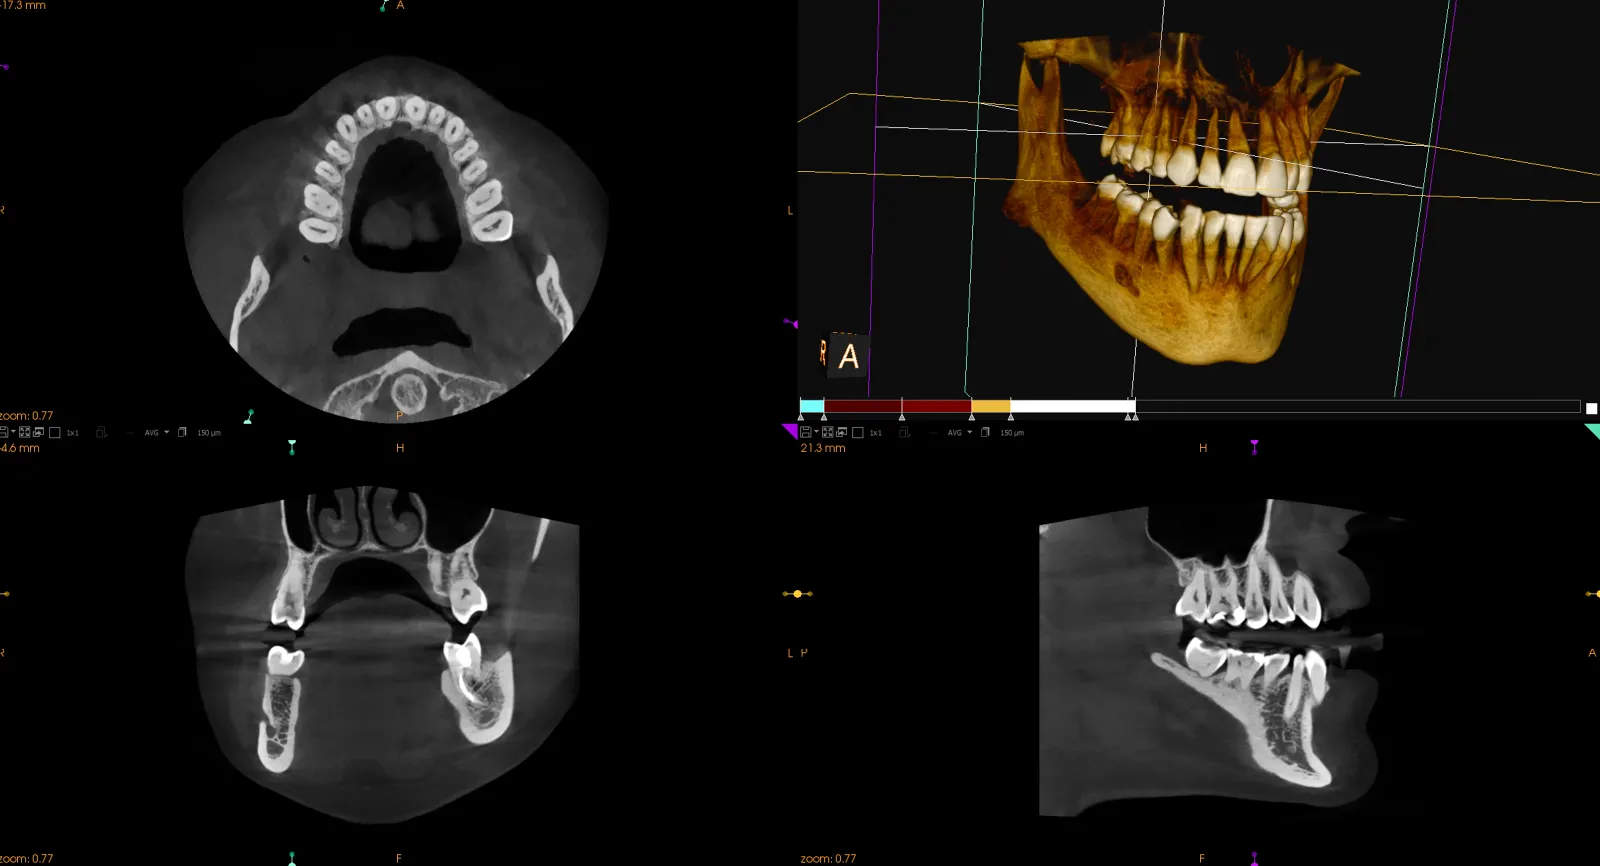Image resolution: width=1600 pixels, height=866 pixels.
Task: Toggle the square checkbox in the axial toolbar
Action: pyautogui.click(x=55, y=432)
